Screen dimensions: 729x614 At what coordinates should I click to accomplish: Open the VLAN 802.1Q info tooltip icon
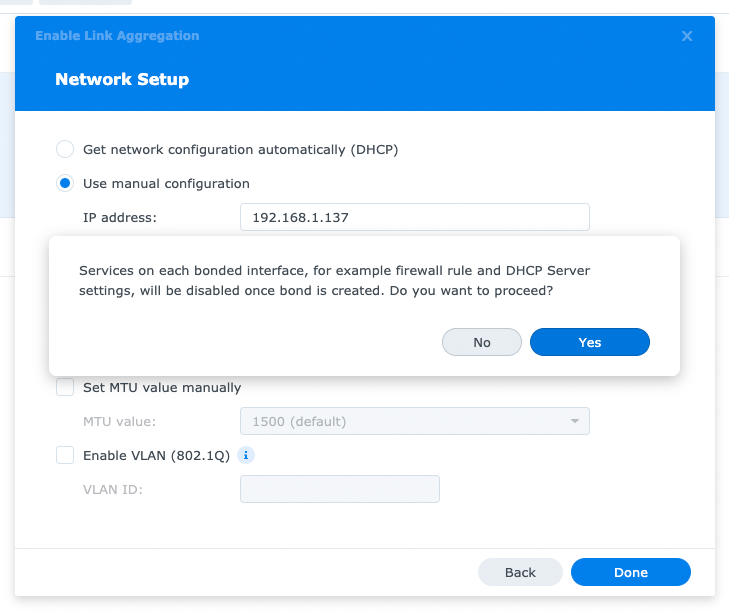click(246, 455)
